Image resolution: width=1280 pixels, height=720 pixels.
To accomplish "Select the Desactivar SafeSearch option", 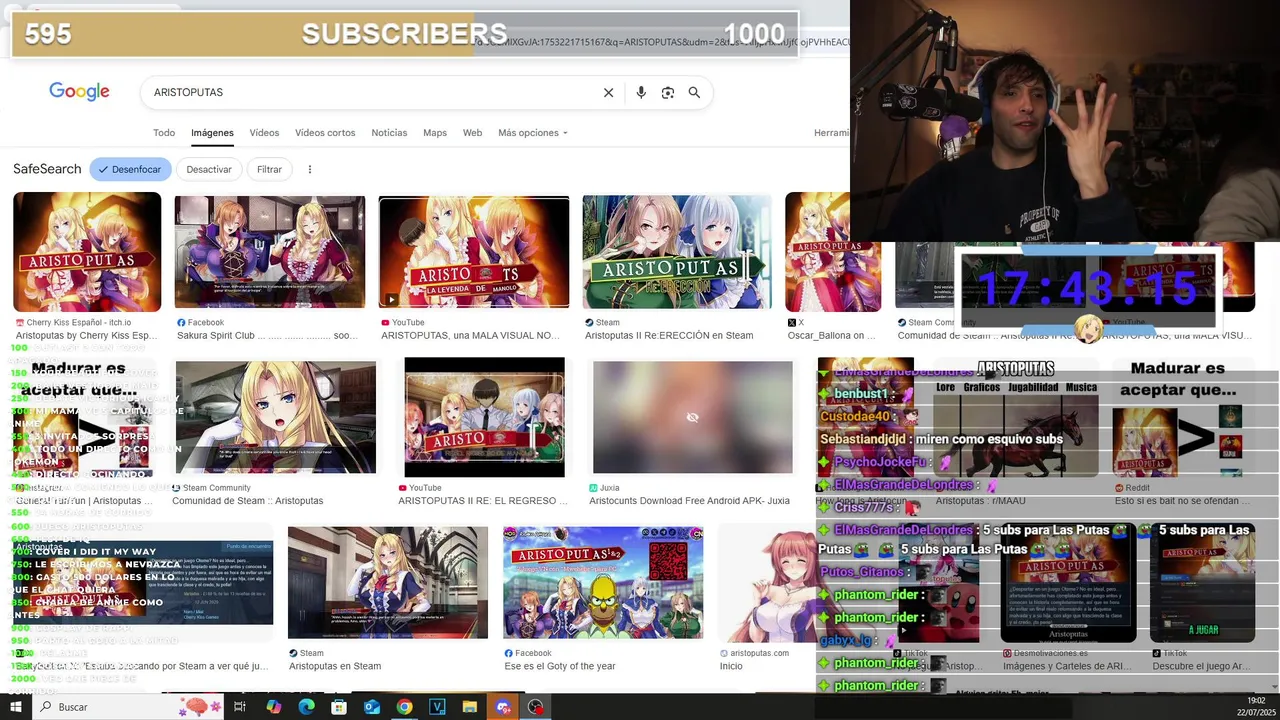I will 209,169.
